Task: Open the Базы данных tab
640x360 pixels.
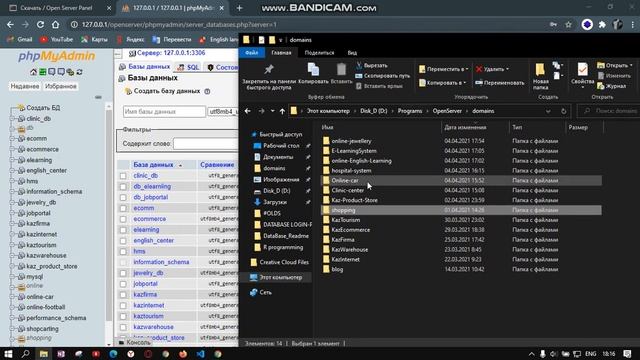Action: click(x=144, y=67)
